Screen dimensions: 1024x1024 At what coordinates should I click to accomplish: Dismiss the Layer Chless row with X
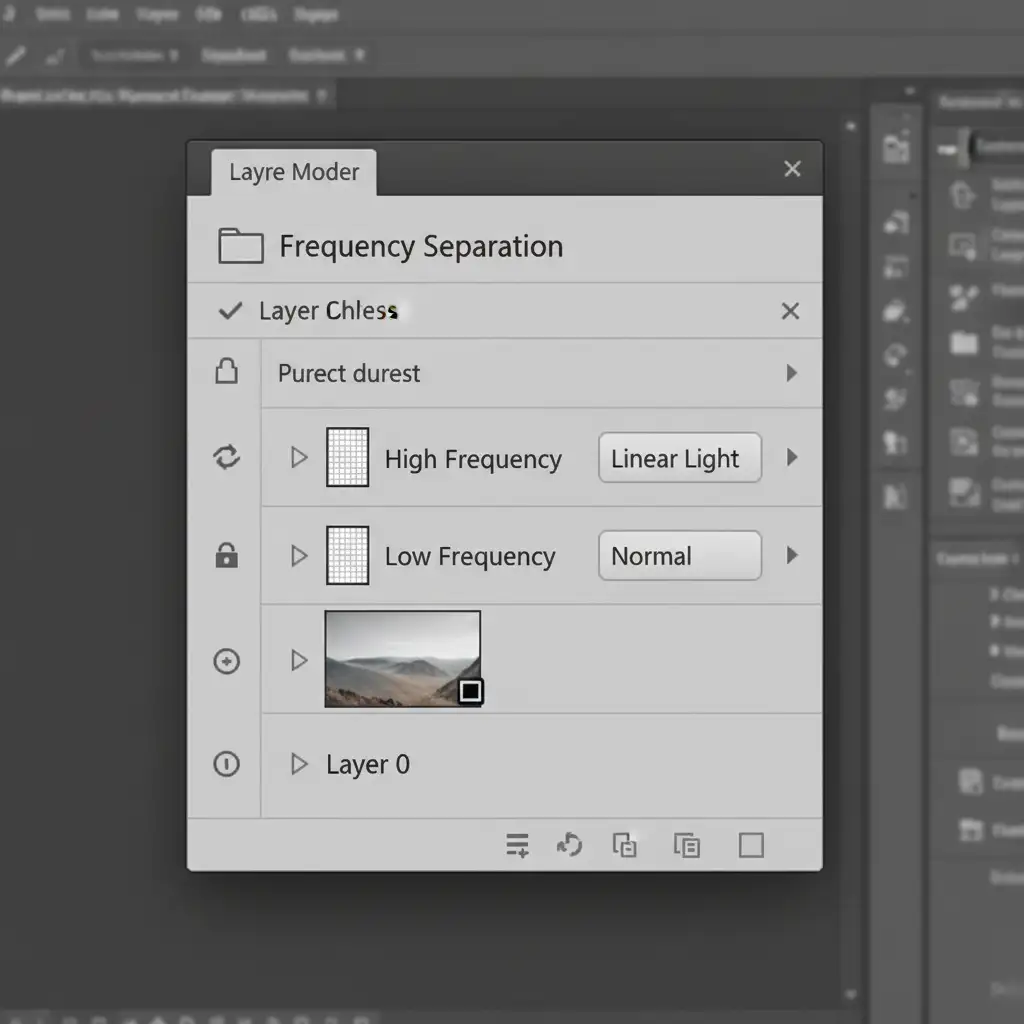[790, 311]
